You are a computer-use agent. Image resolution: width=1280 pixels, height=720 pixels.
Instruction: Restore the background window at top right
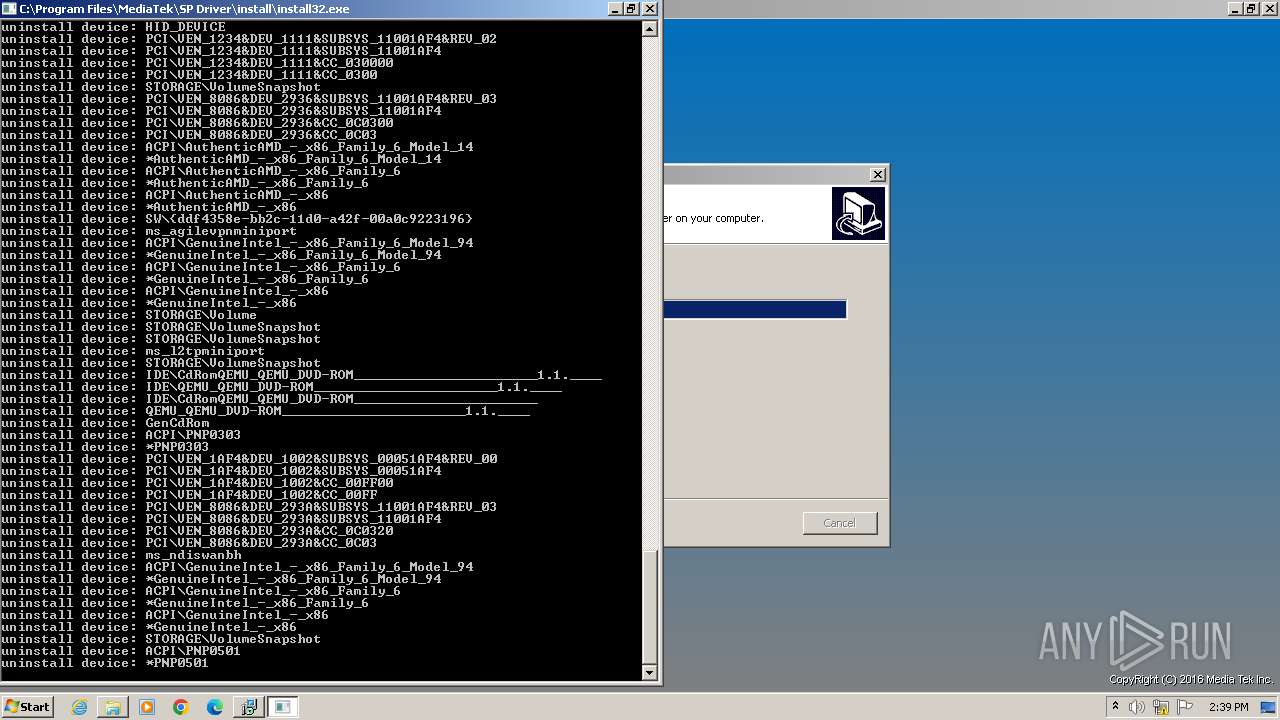(1251, 8)
